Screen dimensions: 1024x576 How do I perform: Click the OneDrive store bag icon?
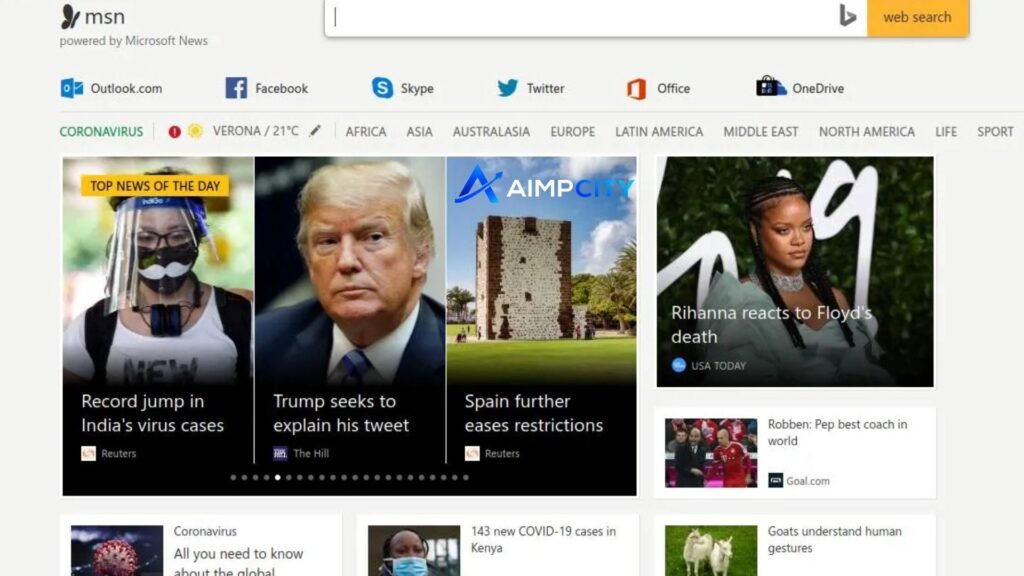[x=771, y=86]
